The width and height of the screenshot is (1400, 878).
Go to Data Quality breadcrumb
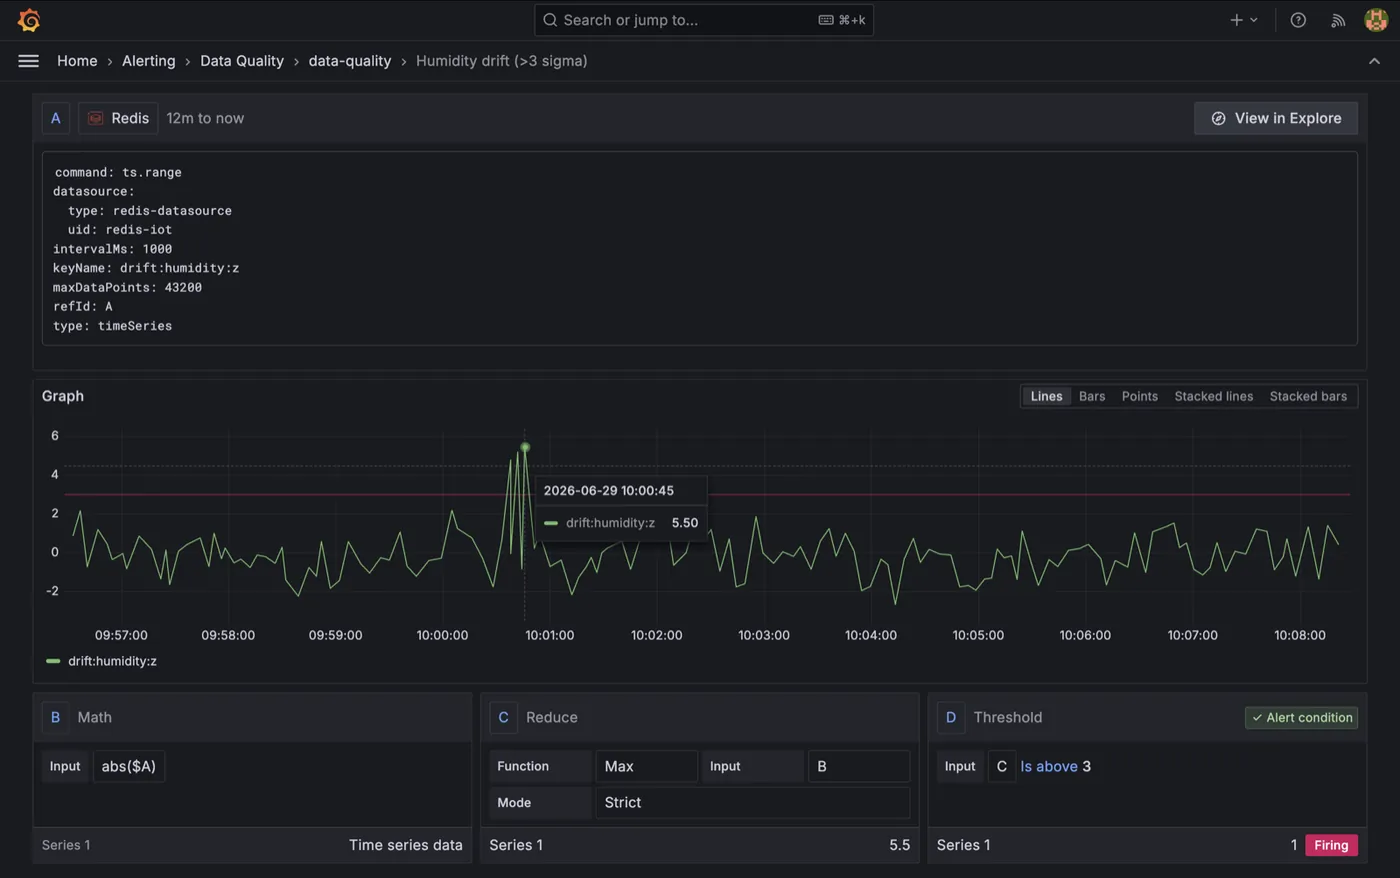click(242, 61)
